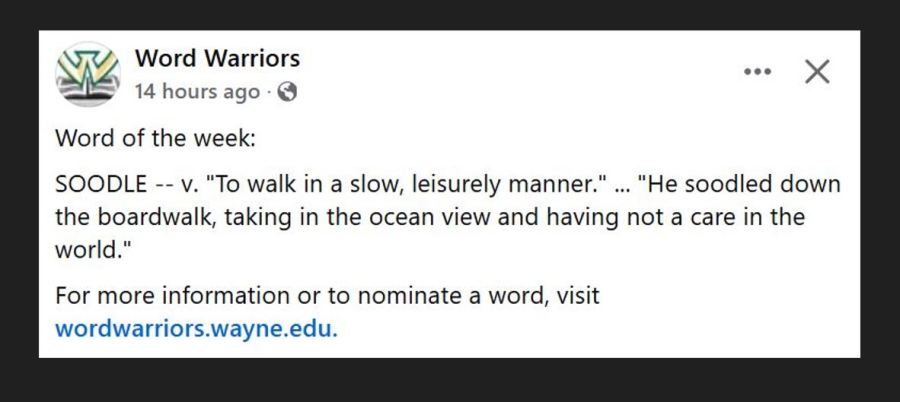
Task: Open the Word Warriors page name
Action: tap(217, 58)
